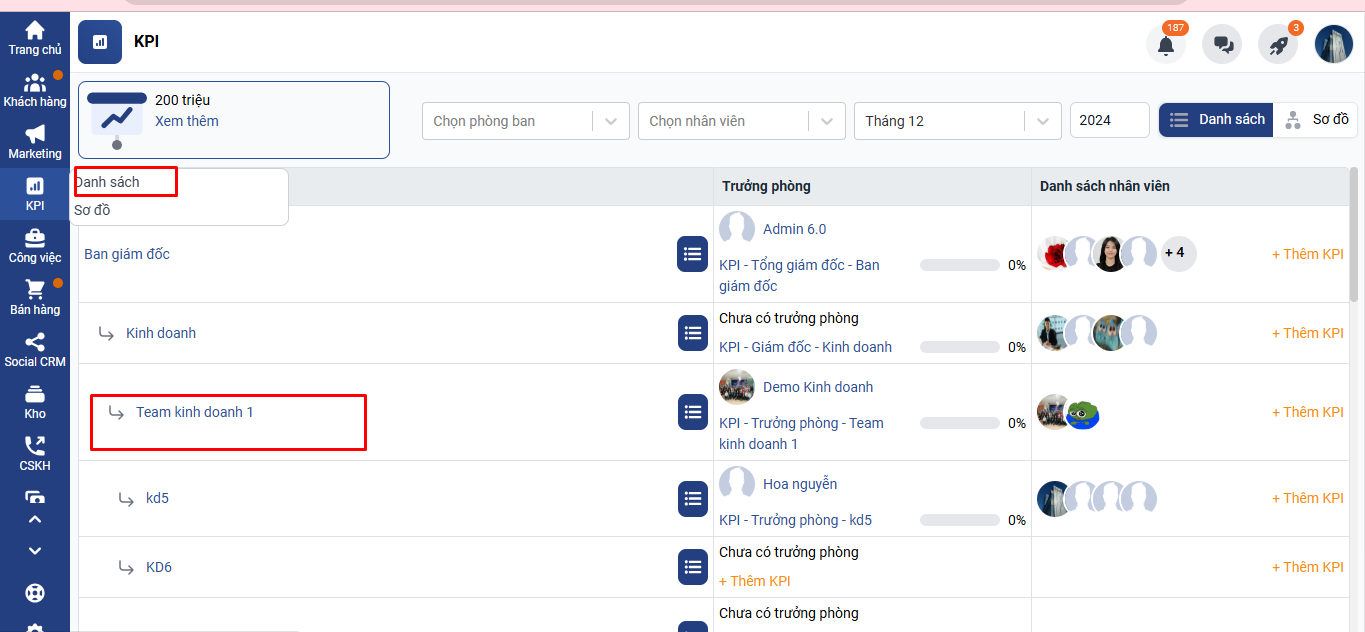
Task: Select Danh sách view toggle
Action: [x=1216, y=120]
